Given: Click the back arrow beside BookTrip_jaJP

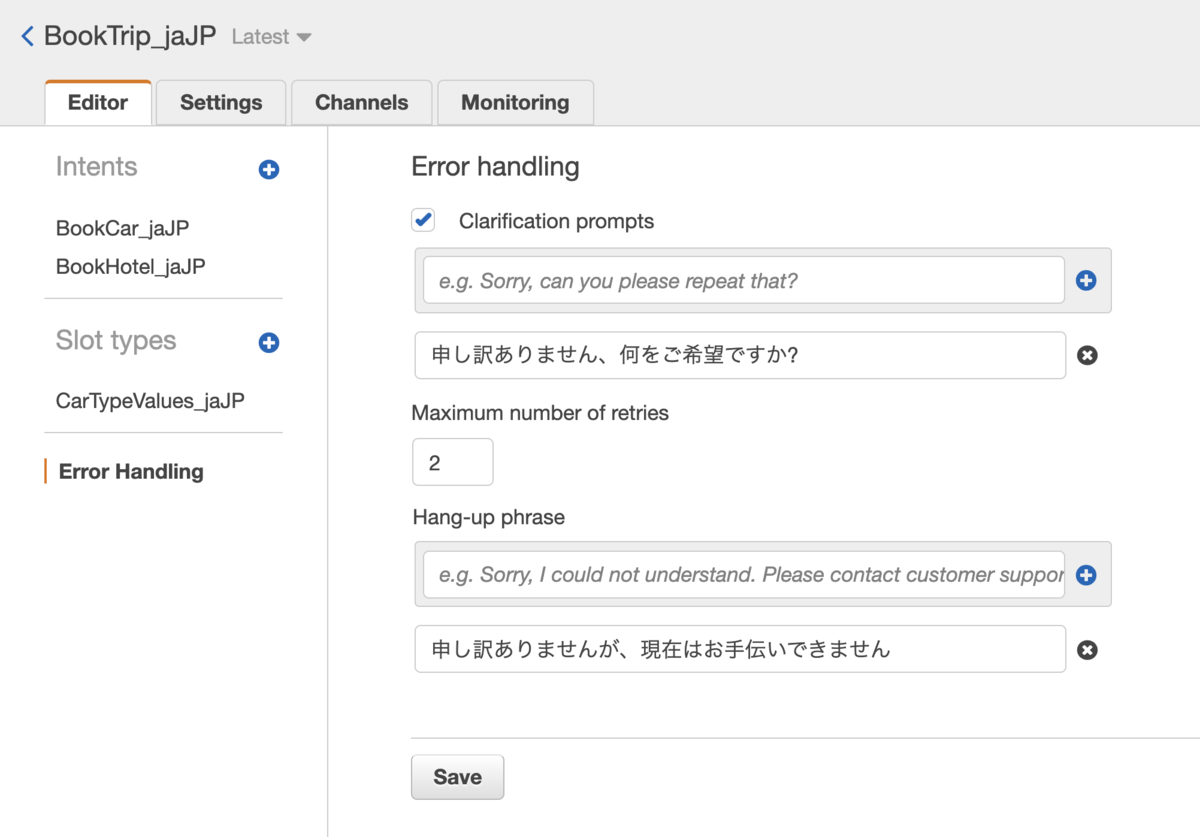Looking at the screenshot, I should (27, 37).
